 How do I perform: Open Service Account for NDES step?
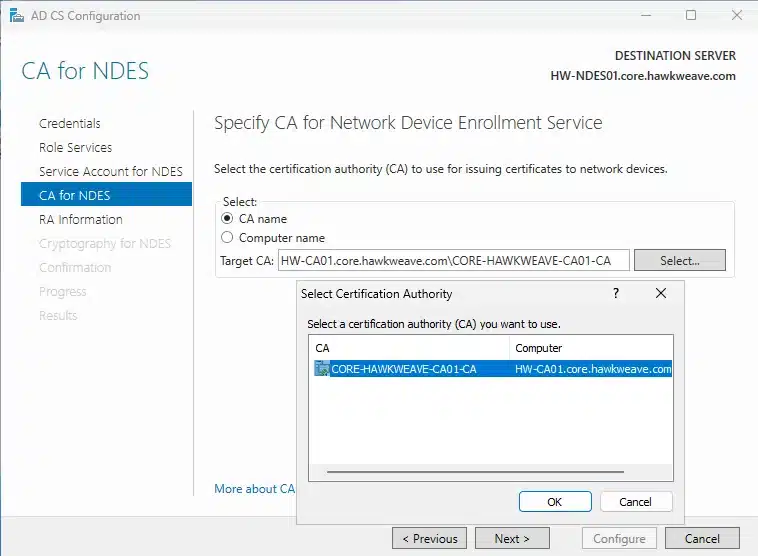[111, 171]
